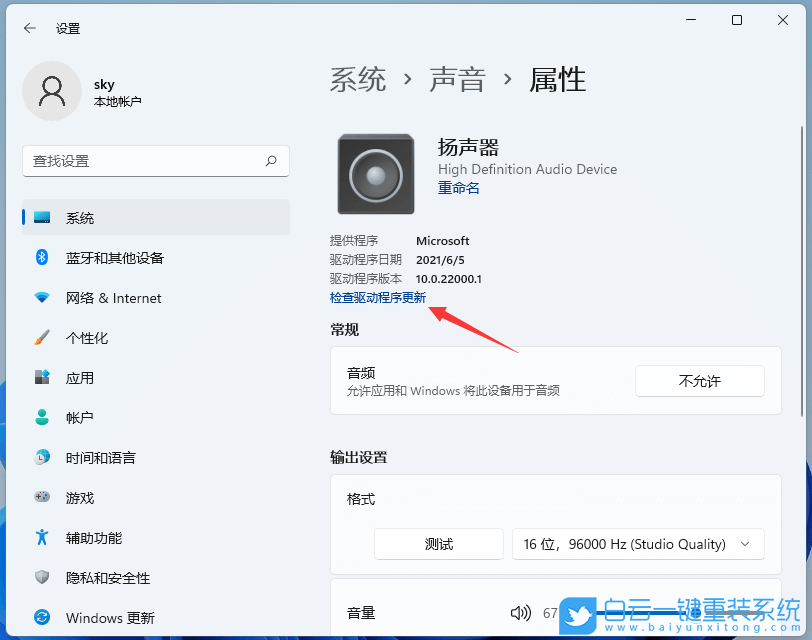Viewport: 812px width, 640px height.
Task: Open the audio format dropdown
Action: (x=638, y=544)
